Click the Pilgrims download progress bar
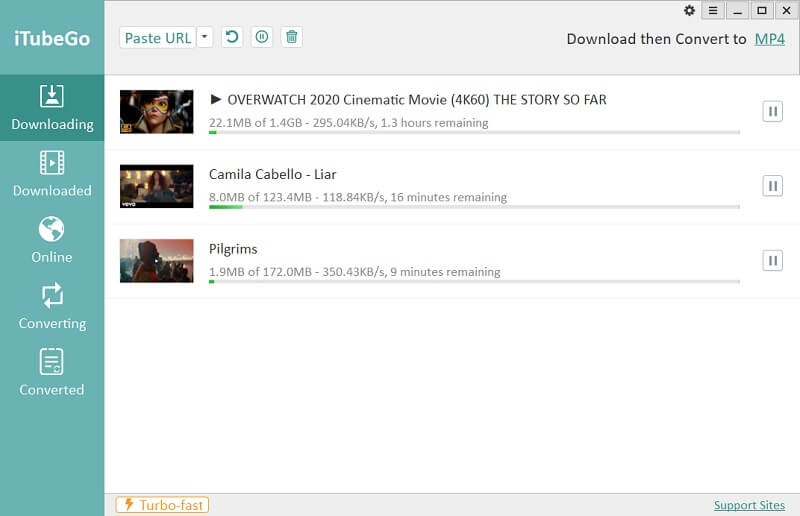 (474, 282)
